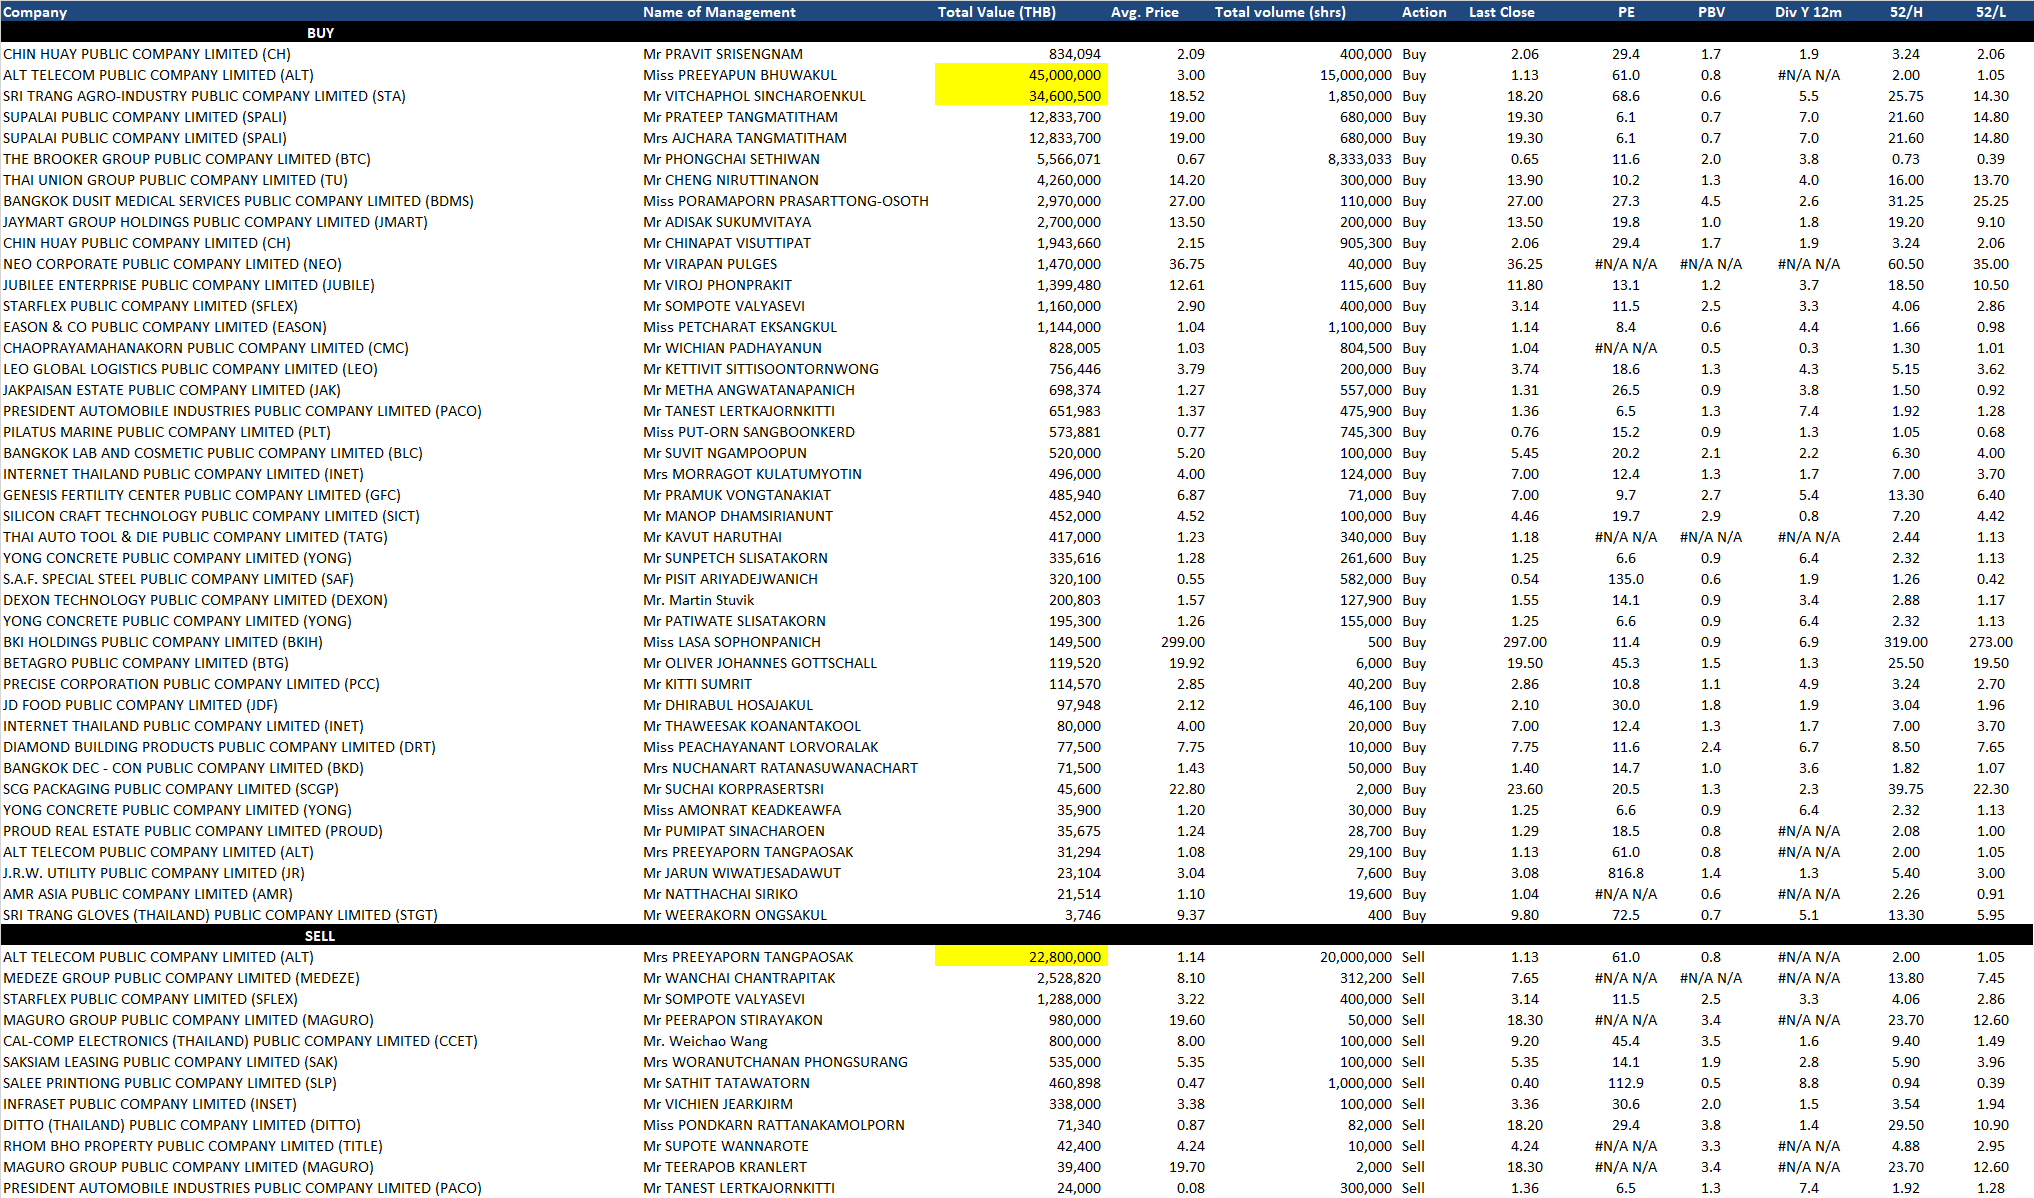Click Mr. Weichao Wang name cell
2034x1198 pixels.
tap(705, 1041)
